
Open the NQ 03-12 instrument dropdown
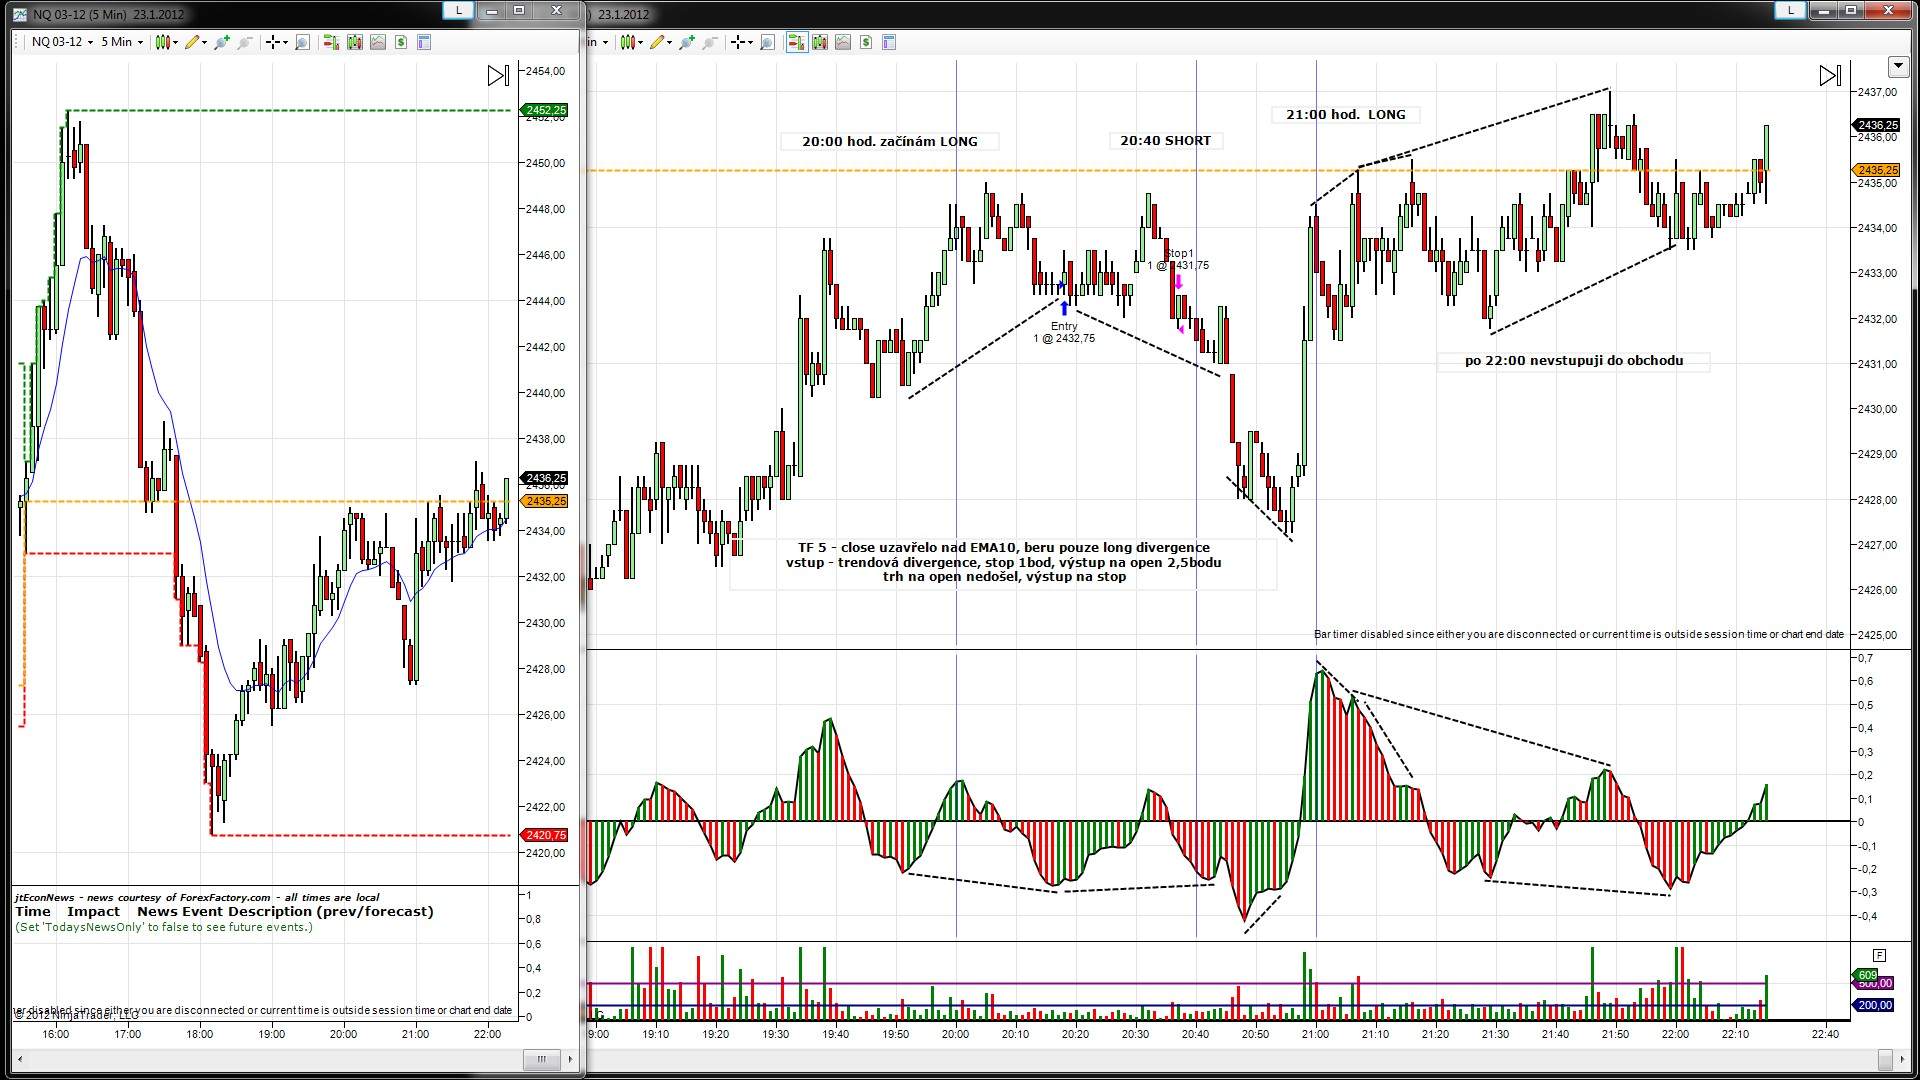pos(62,42)
